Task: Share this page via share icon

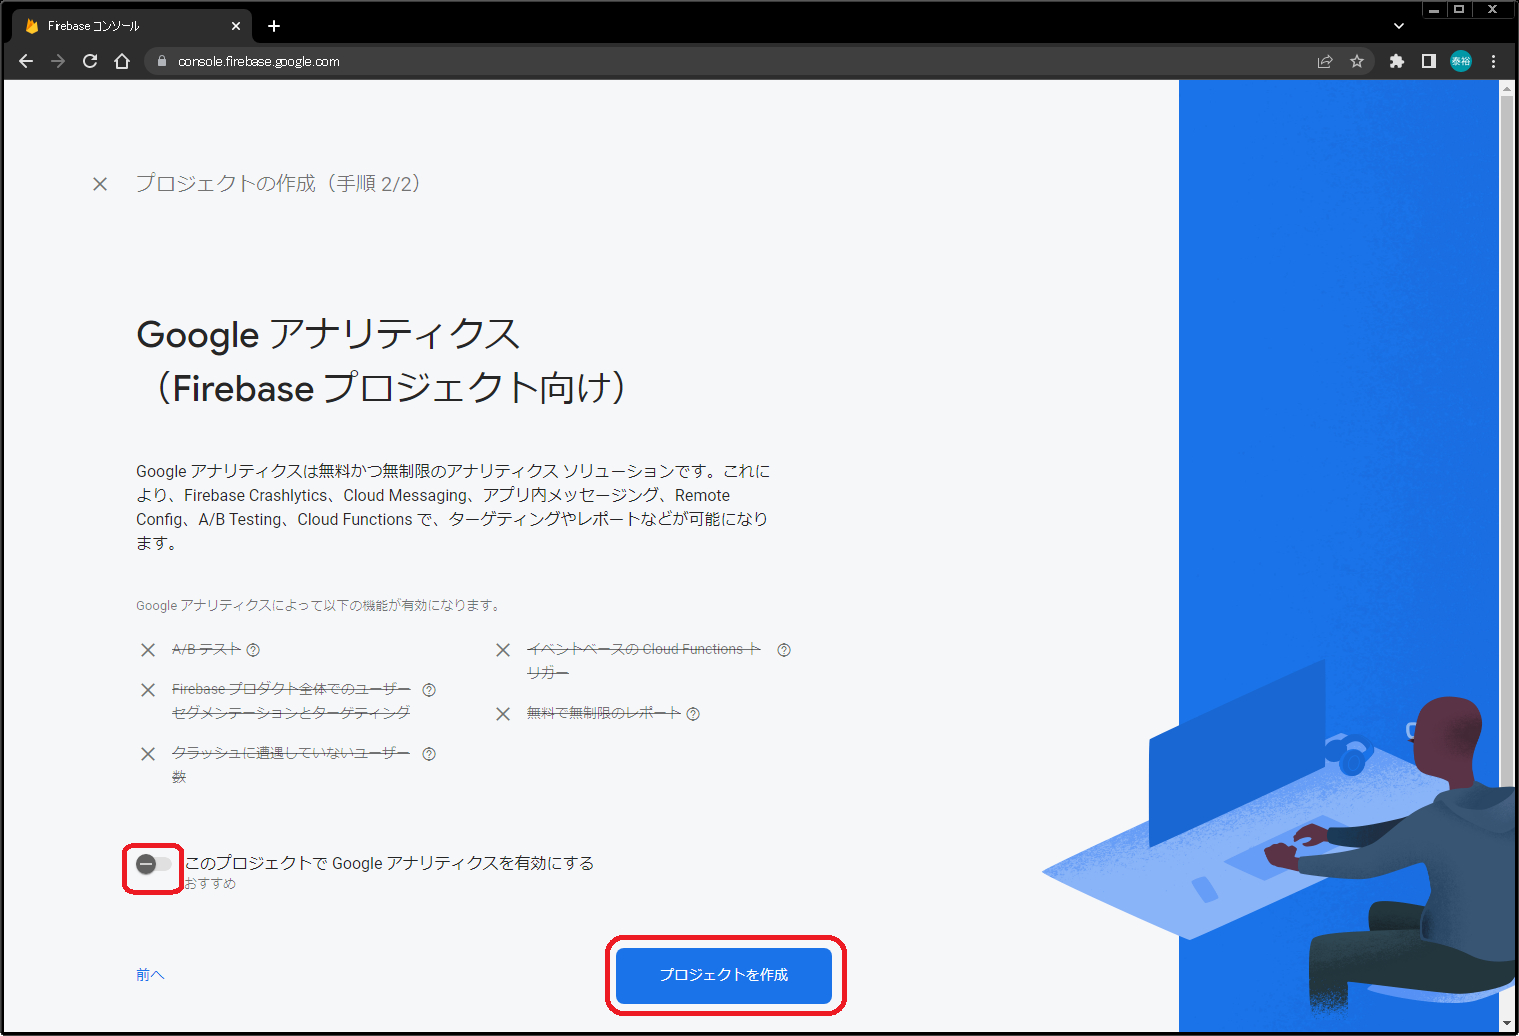Action: (1325, 61)
